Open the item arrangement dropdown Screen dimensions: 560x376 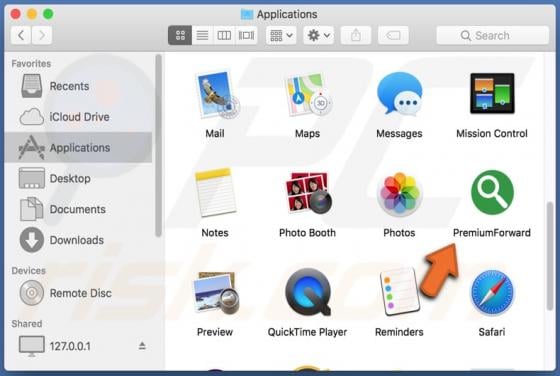click(281, 35)
